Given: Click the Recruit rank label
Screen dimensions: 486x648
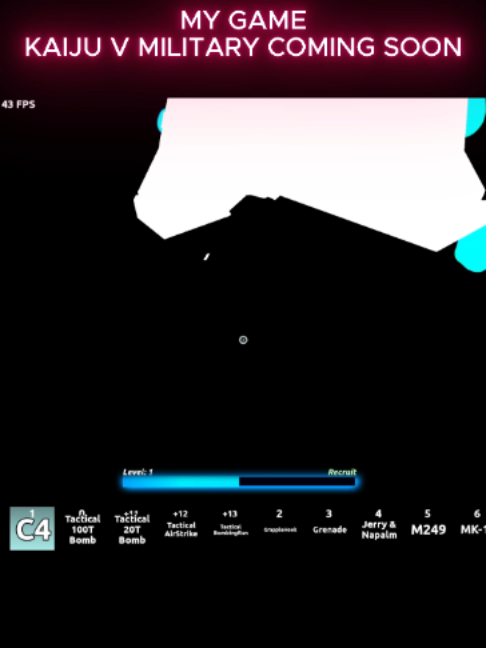Looking at the screenshot, I should (342, 472).
